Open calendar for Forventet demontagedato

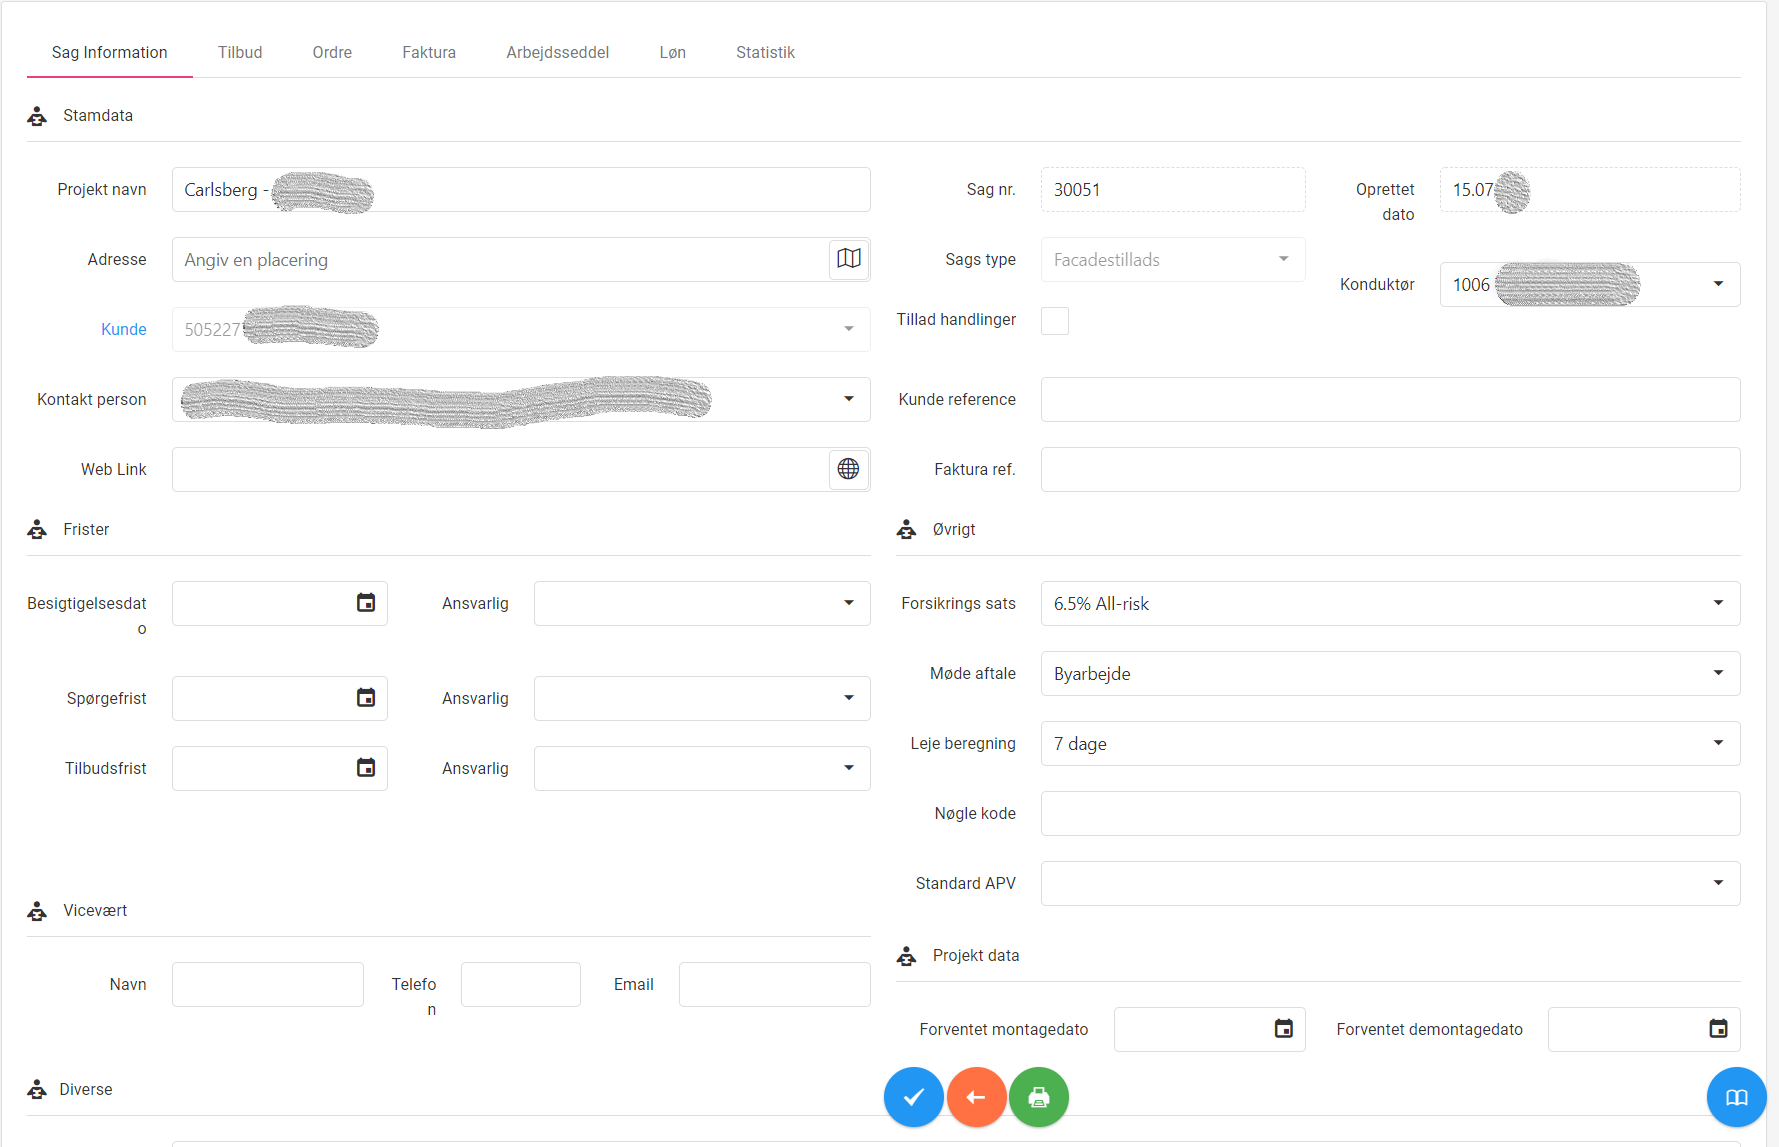click(1717, 1029)
